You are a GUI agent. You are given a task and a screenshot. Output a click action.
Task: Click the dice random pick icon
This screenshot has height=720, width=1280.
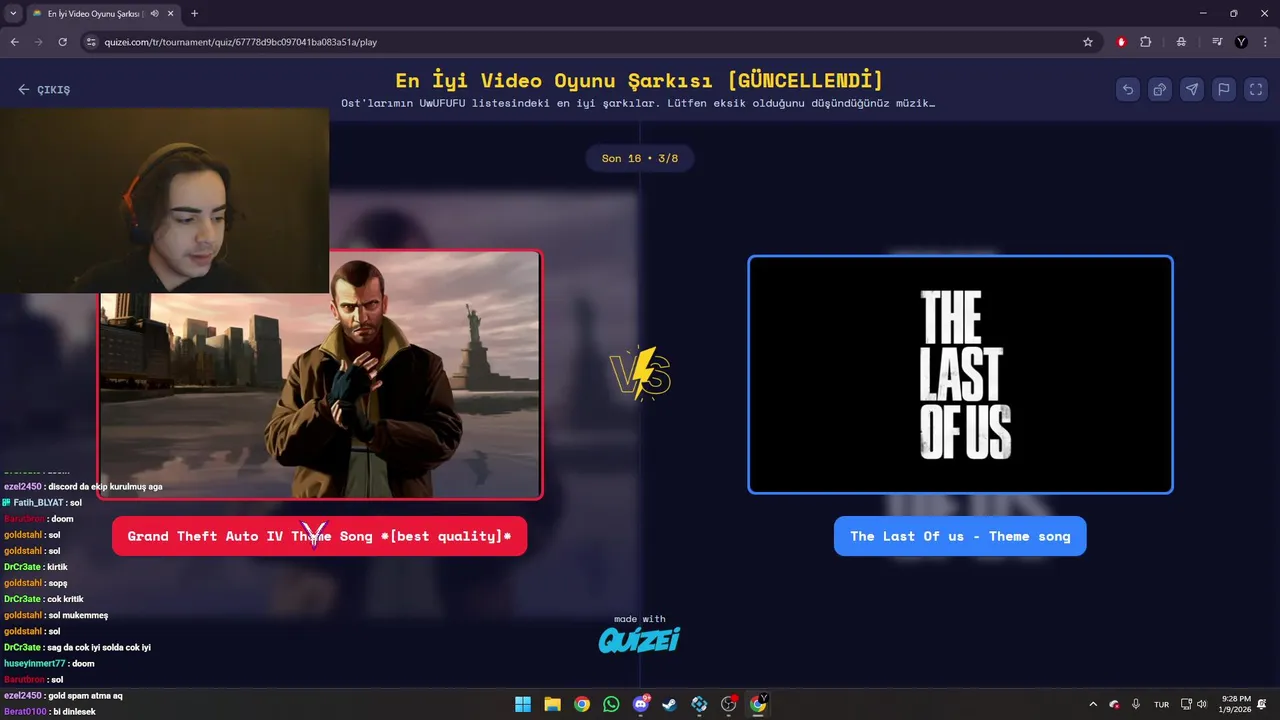pyautogui.click(x=1160, y=89)
